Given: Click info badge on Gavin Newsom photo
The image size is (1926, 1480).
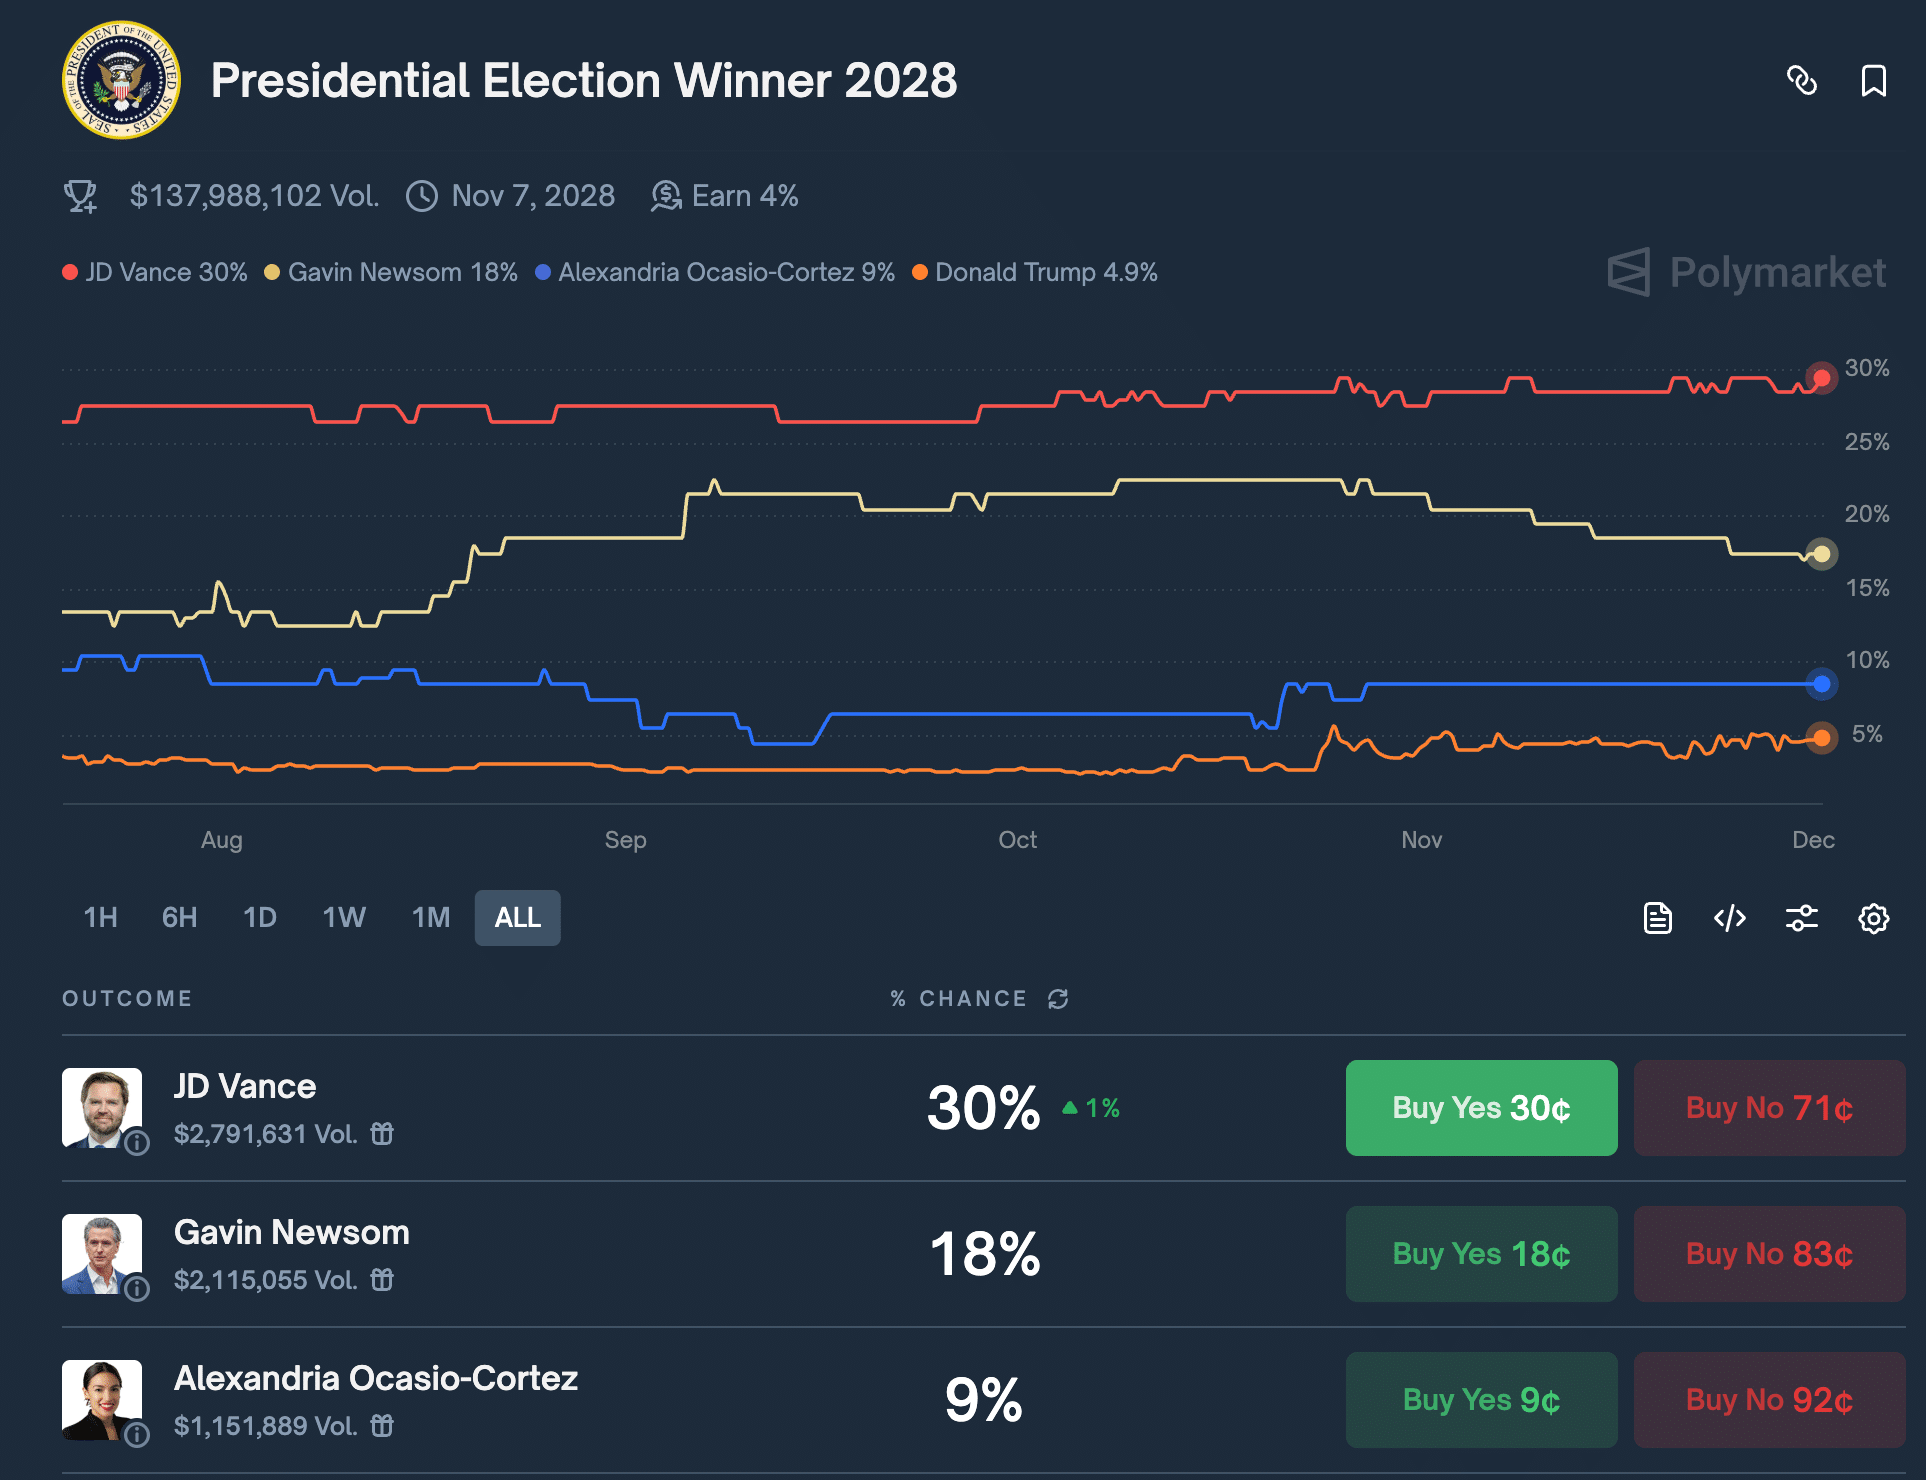Looking at the screenshot, I should click(137, 1288).
